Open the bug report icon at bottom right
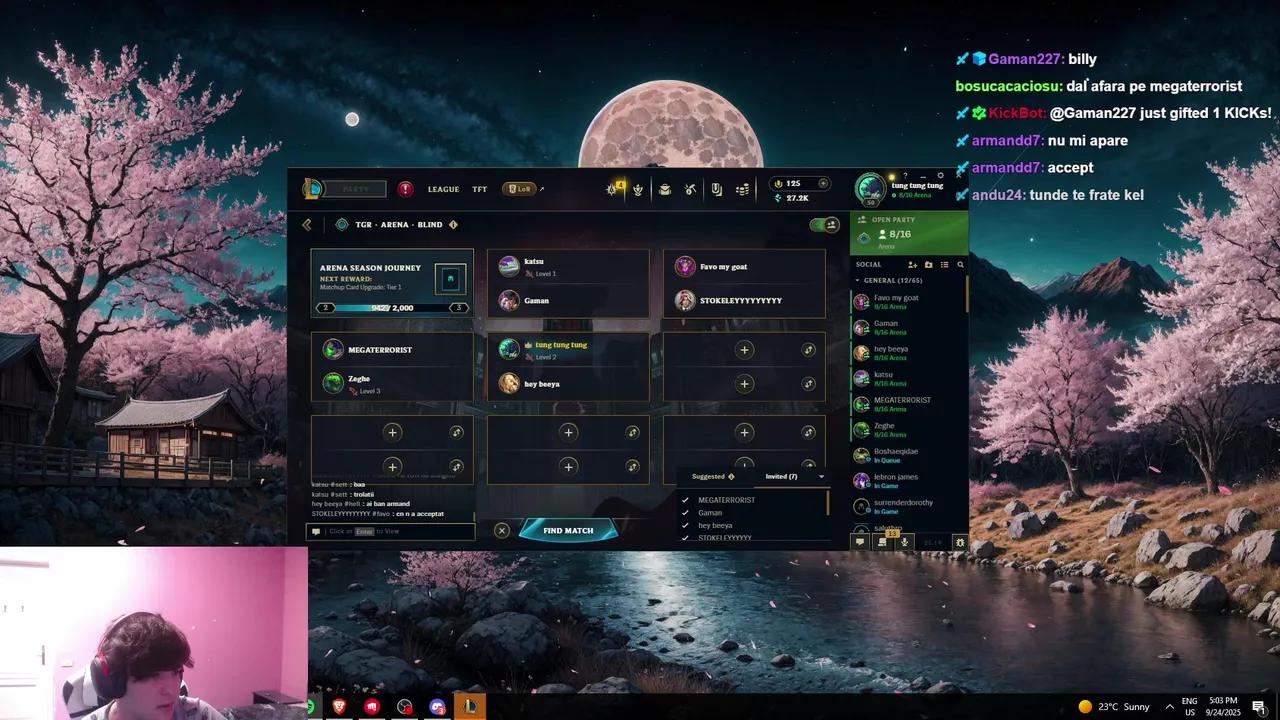This screenshot has height=720, width=1280. click(959, 542)
